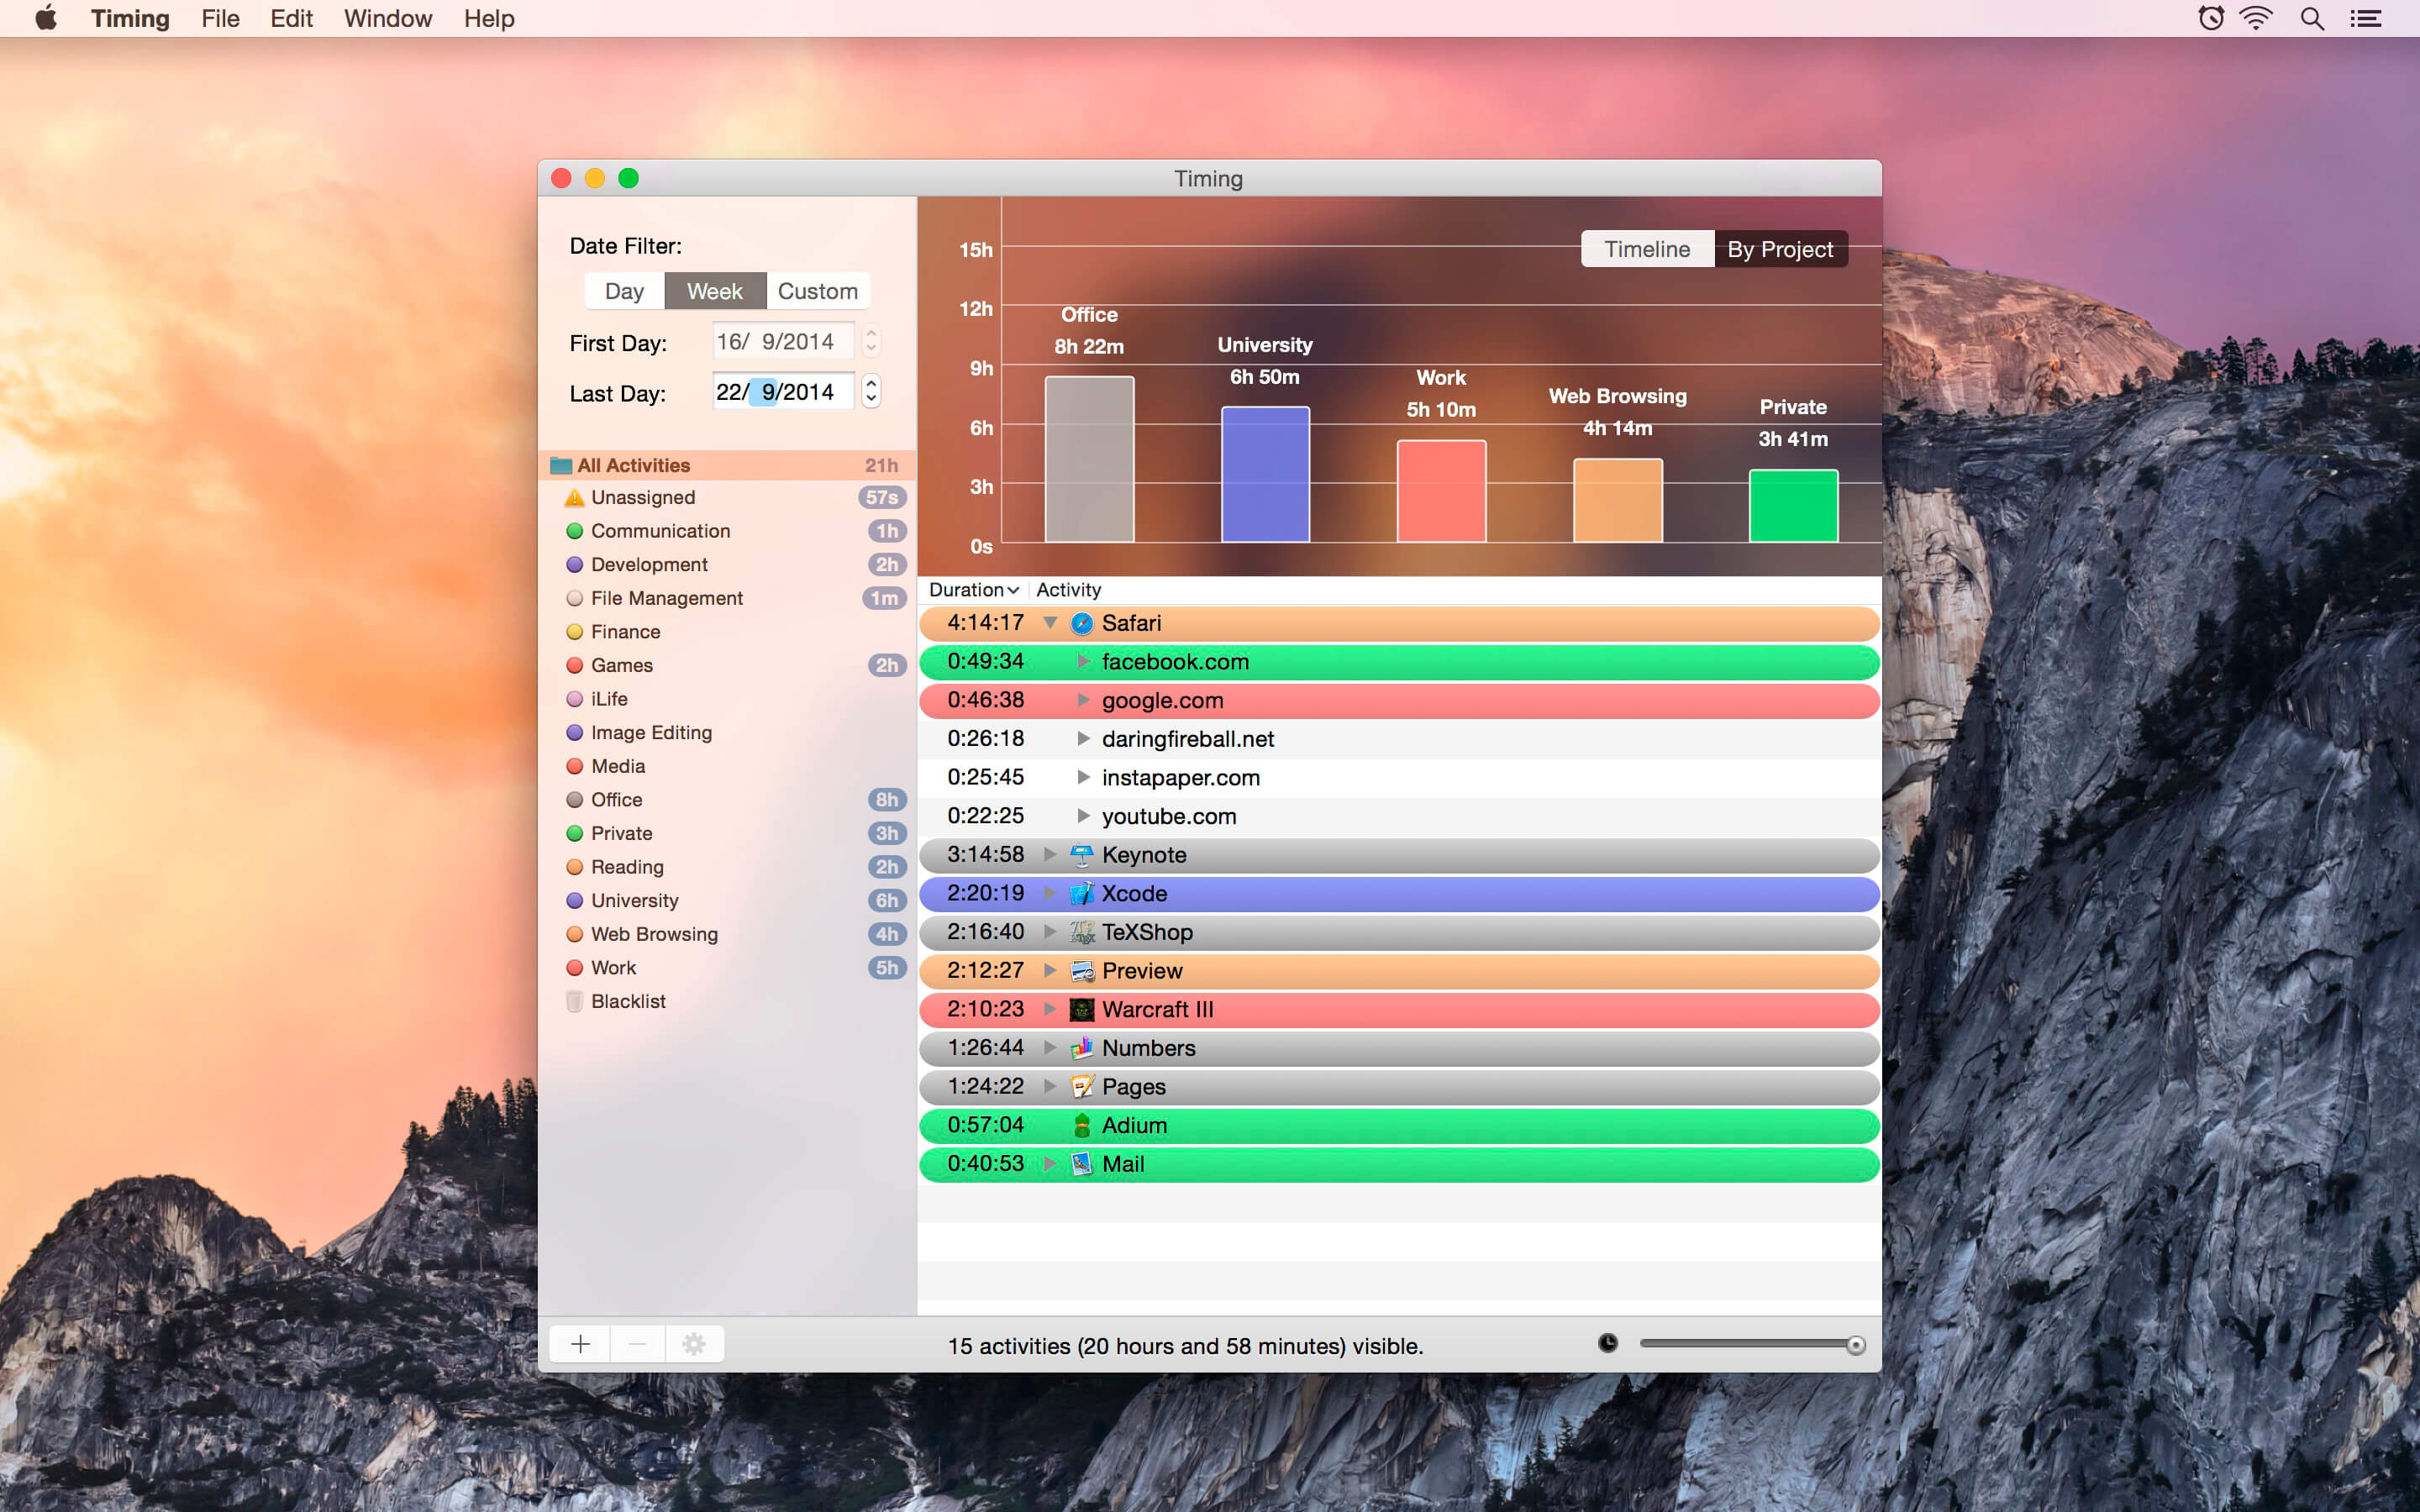Select the Reading project in sidebar
2420x1512 pixels.
click(x=727, y=867)
